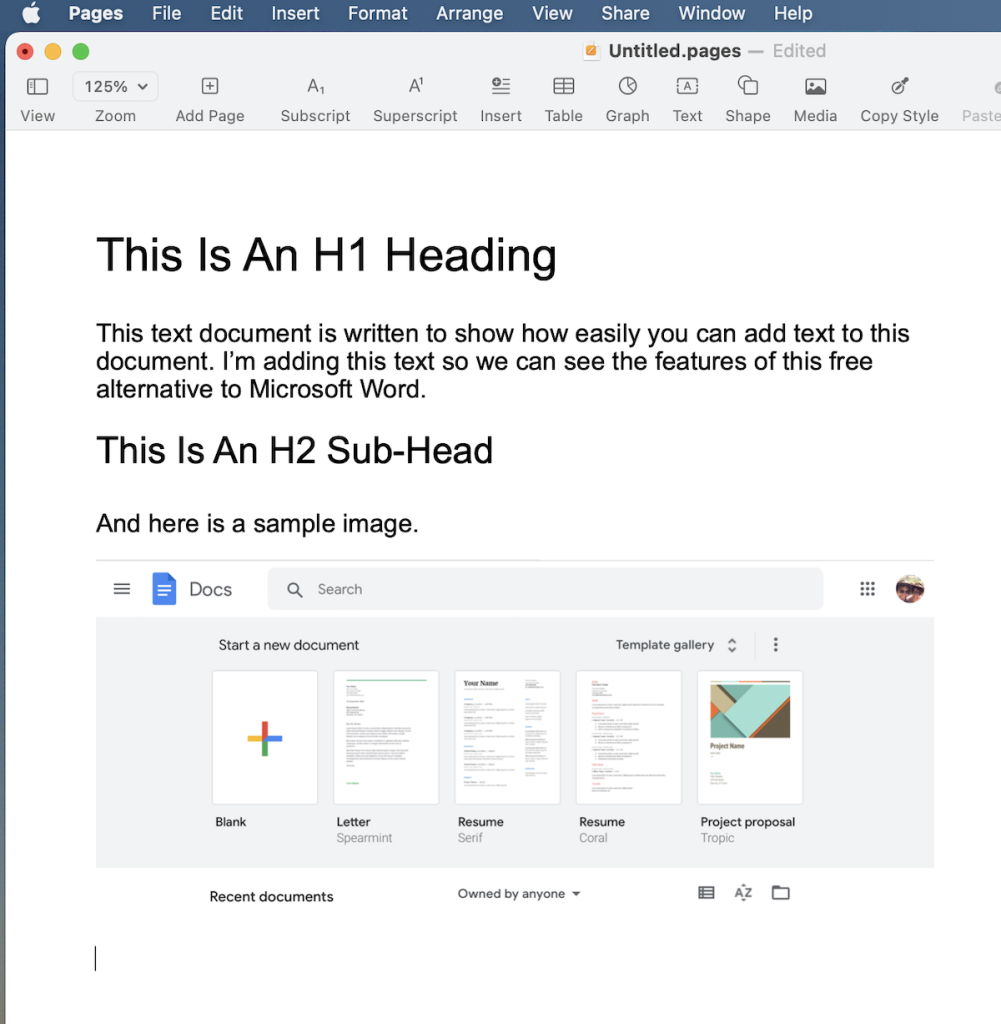Select the Blank document thumbnail
Screen dimensions: 1001x1024
pos(264,737)
